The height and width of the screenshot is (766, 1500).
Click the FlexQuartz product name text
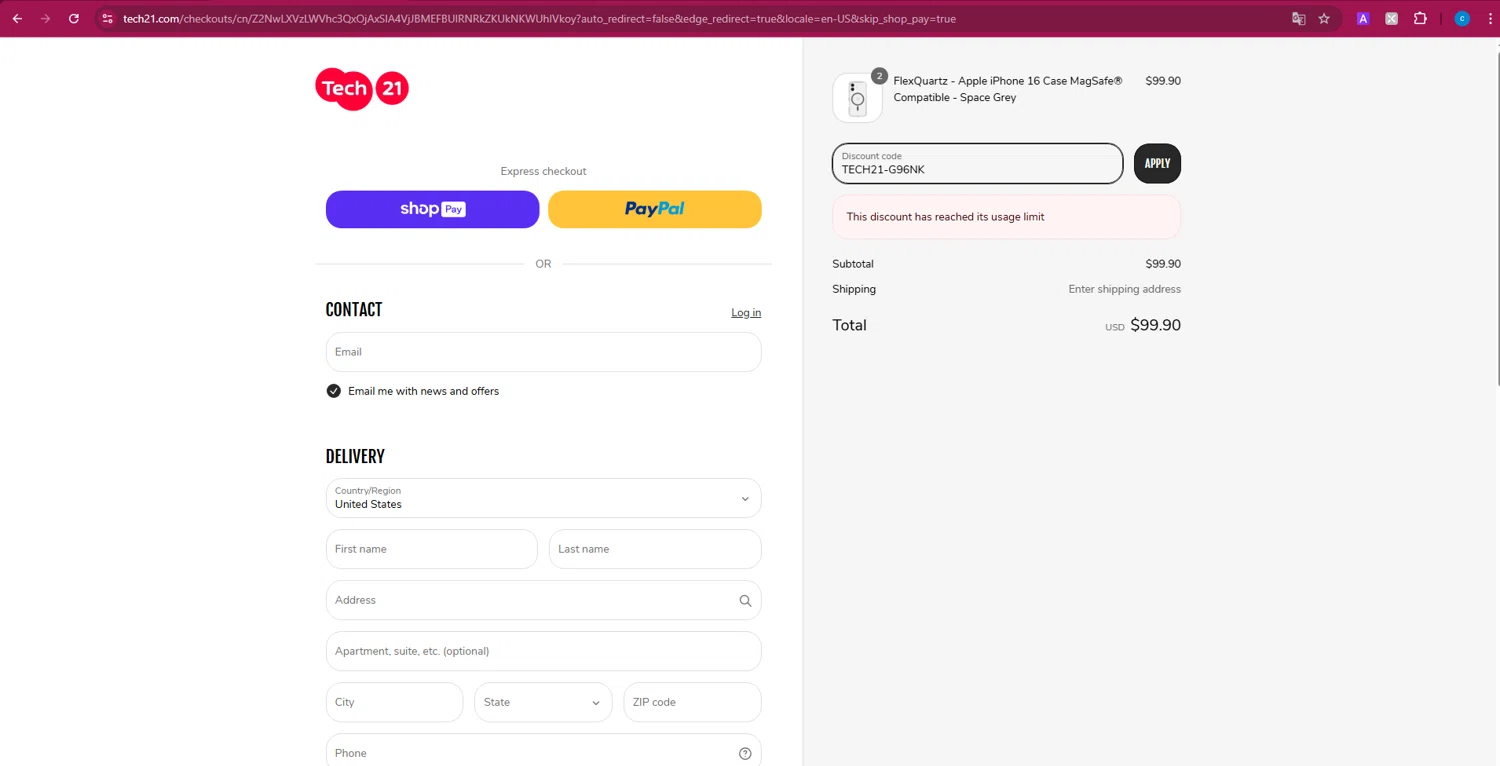(x=1008, y=89)
